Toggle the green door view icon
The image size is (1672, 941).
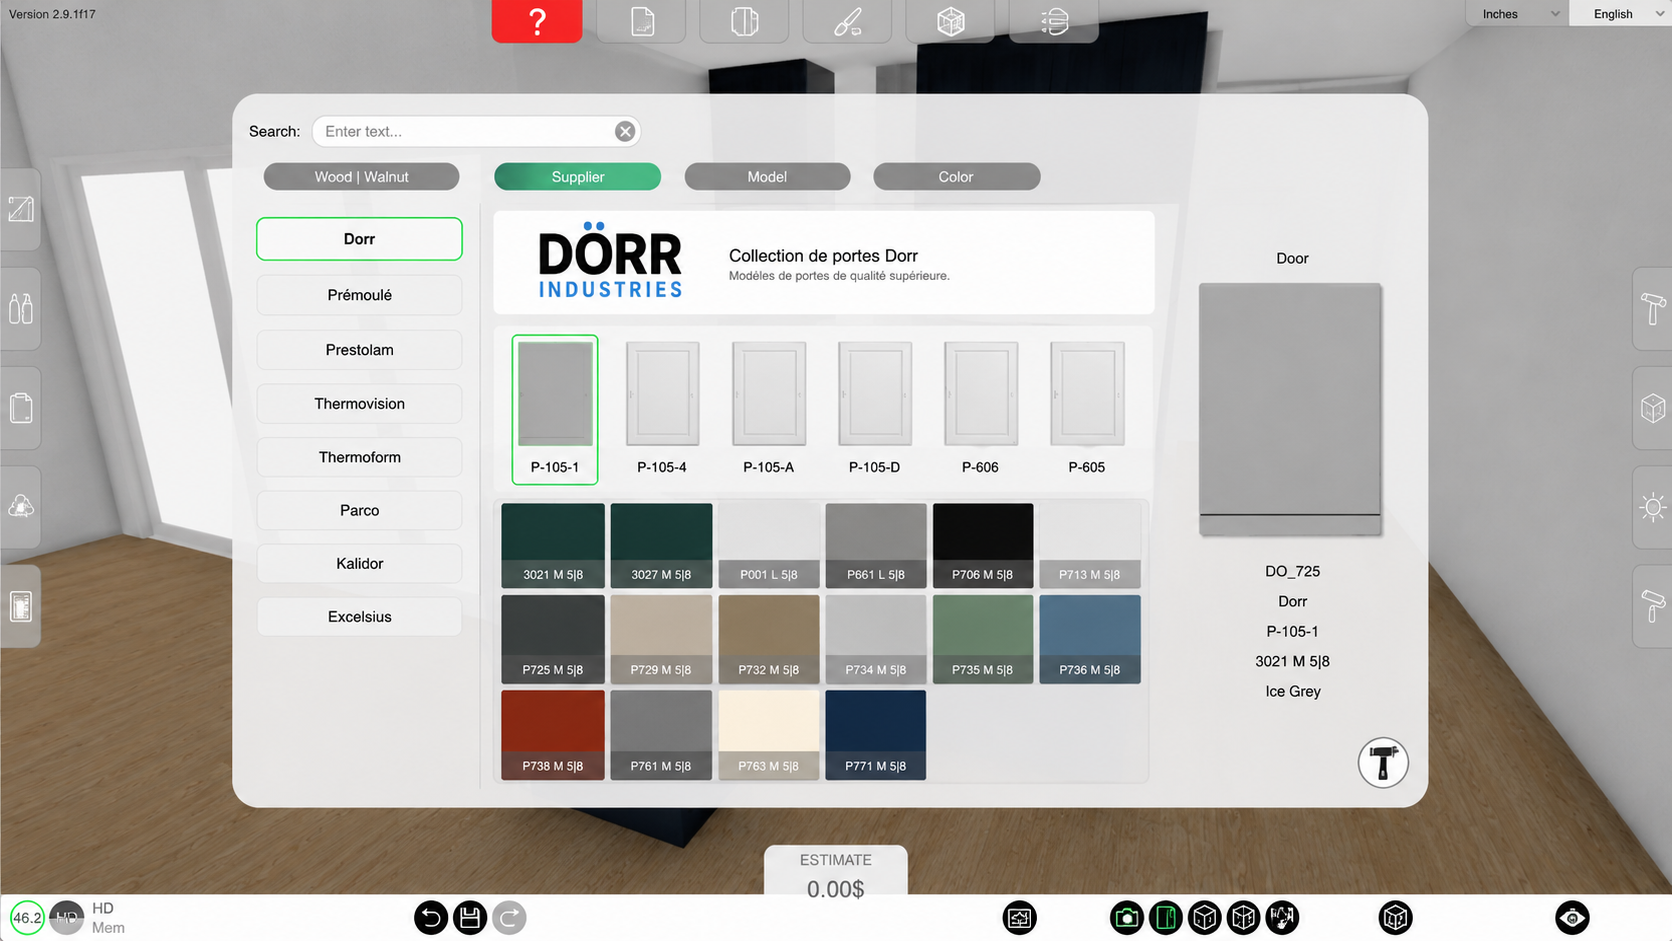coord(1166,917)
